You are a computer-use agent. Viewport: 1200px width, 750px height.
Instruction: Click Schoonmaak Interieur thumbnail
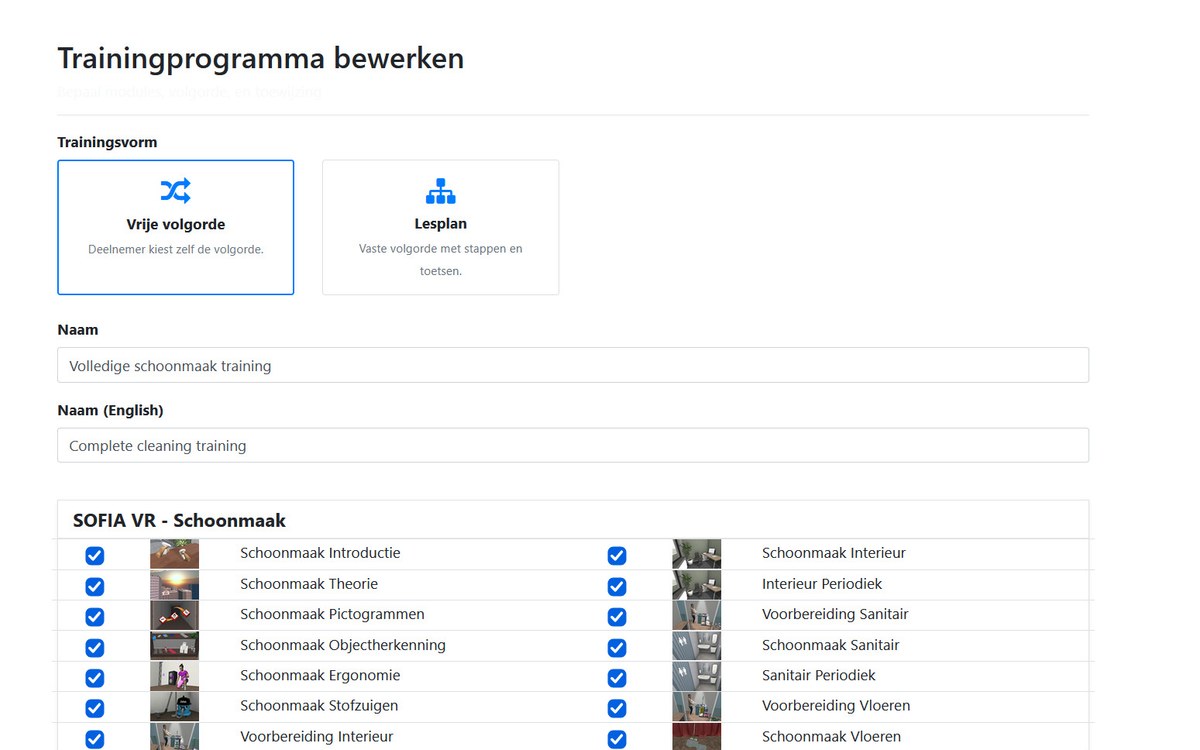(x=697, y=554)
